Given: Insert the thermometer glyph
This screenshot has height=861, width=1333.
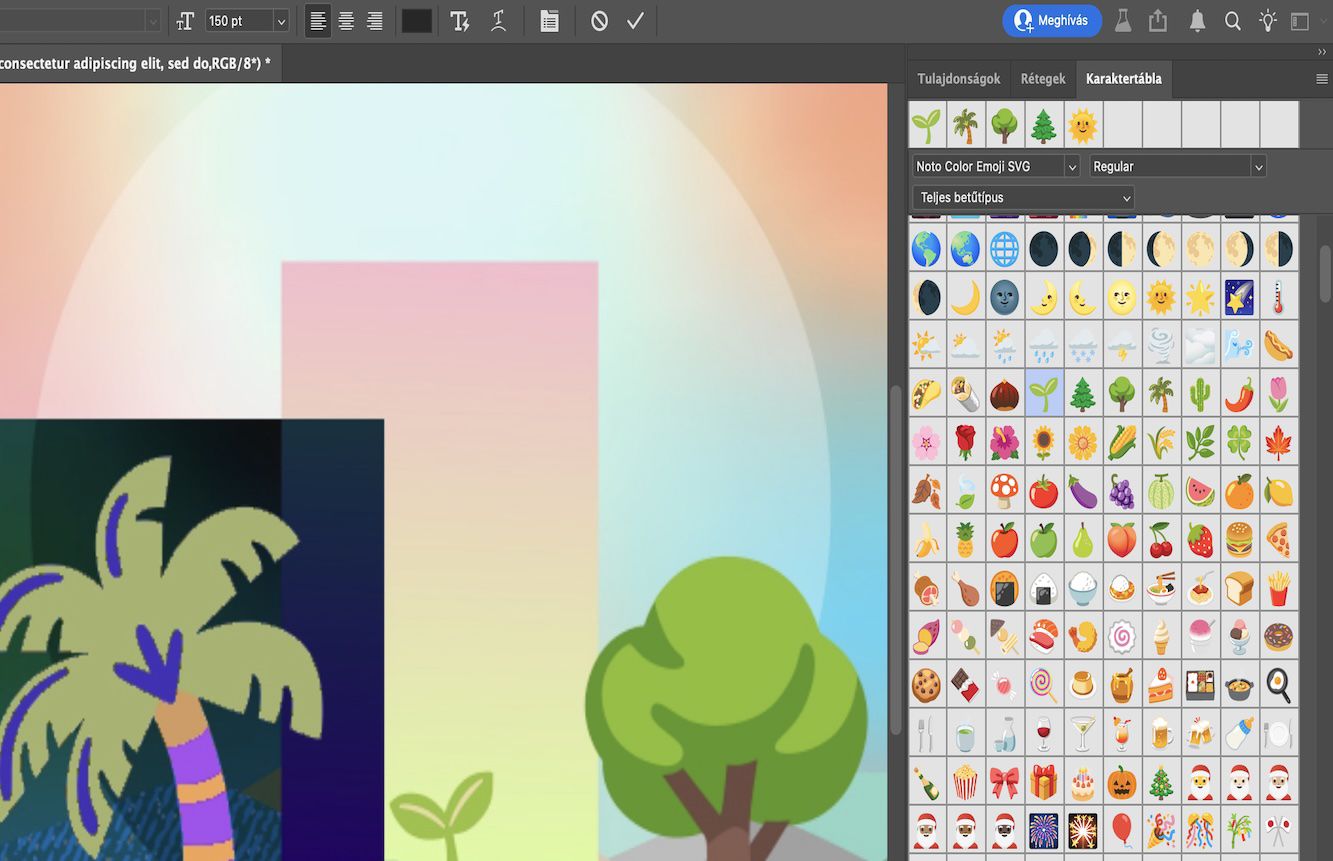Looking at the screenshot, I should tap(1278, 297).
